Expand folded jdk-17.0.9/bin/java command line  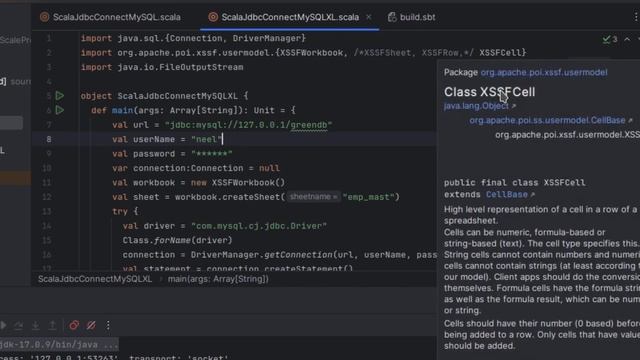click(59, 344)
